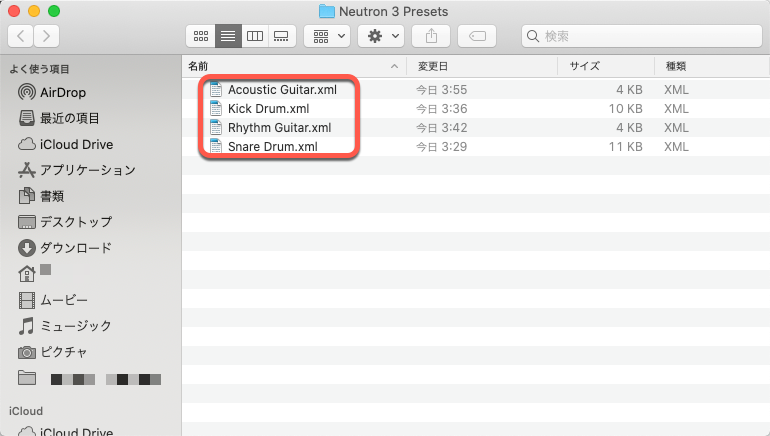Viewport: 770px width, 436px height.
Task: Click the Snare Drum.xml file icon
Action: click(x=216, y=146)
